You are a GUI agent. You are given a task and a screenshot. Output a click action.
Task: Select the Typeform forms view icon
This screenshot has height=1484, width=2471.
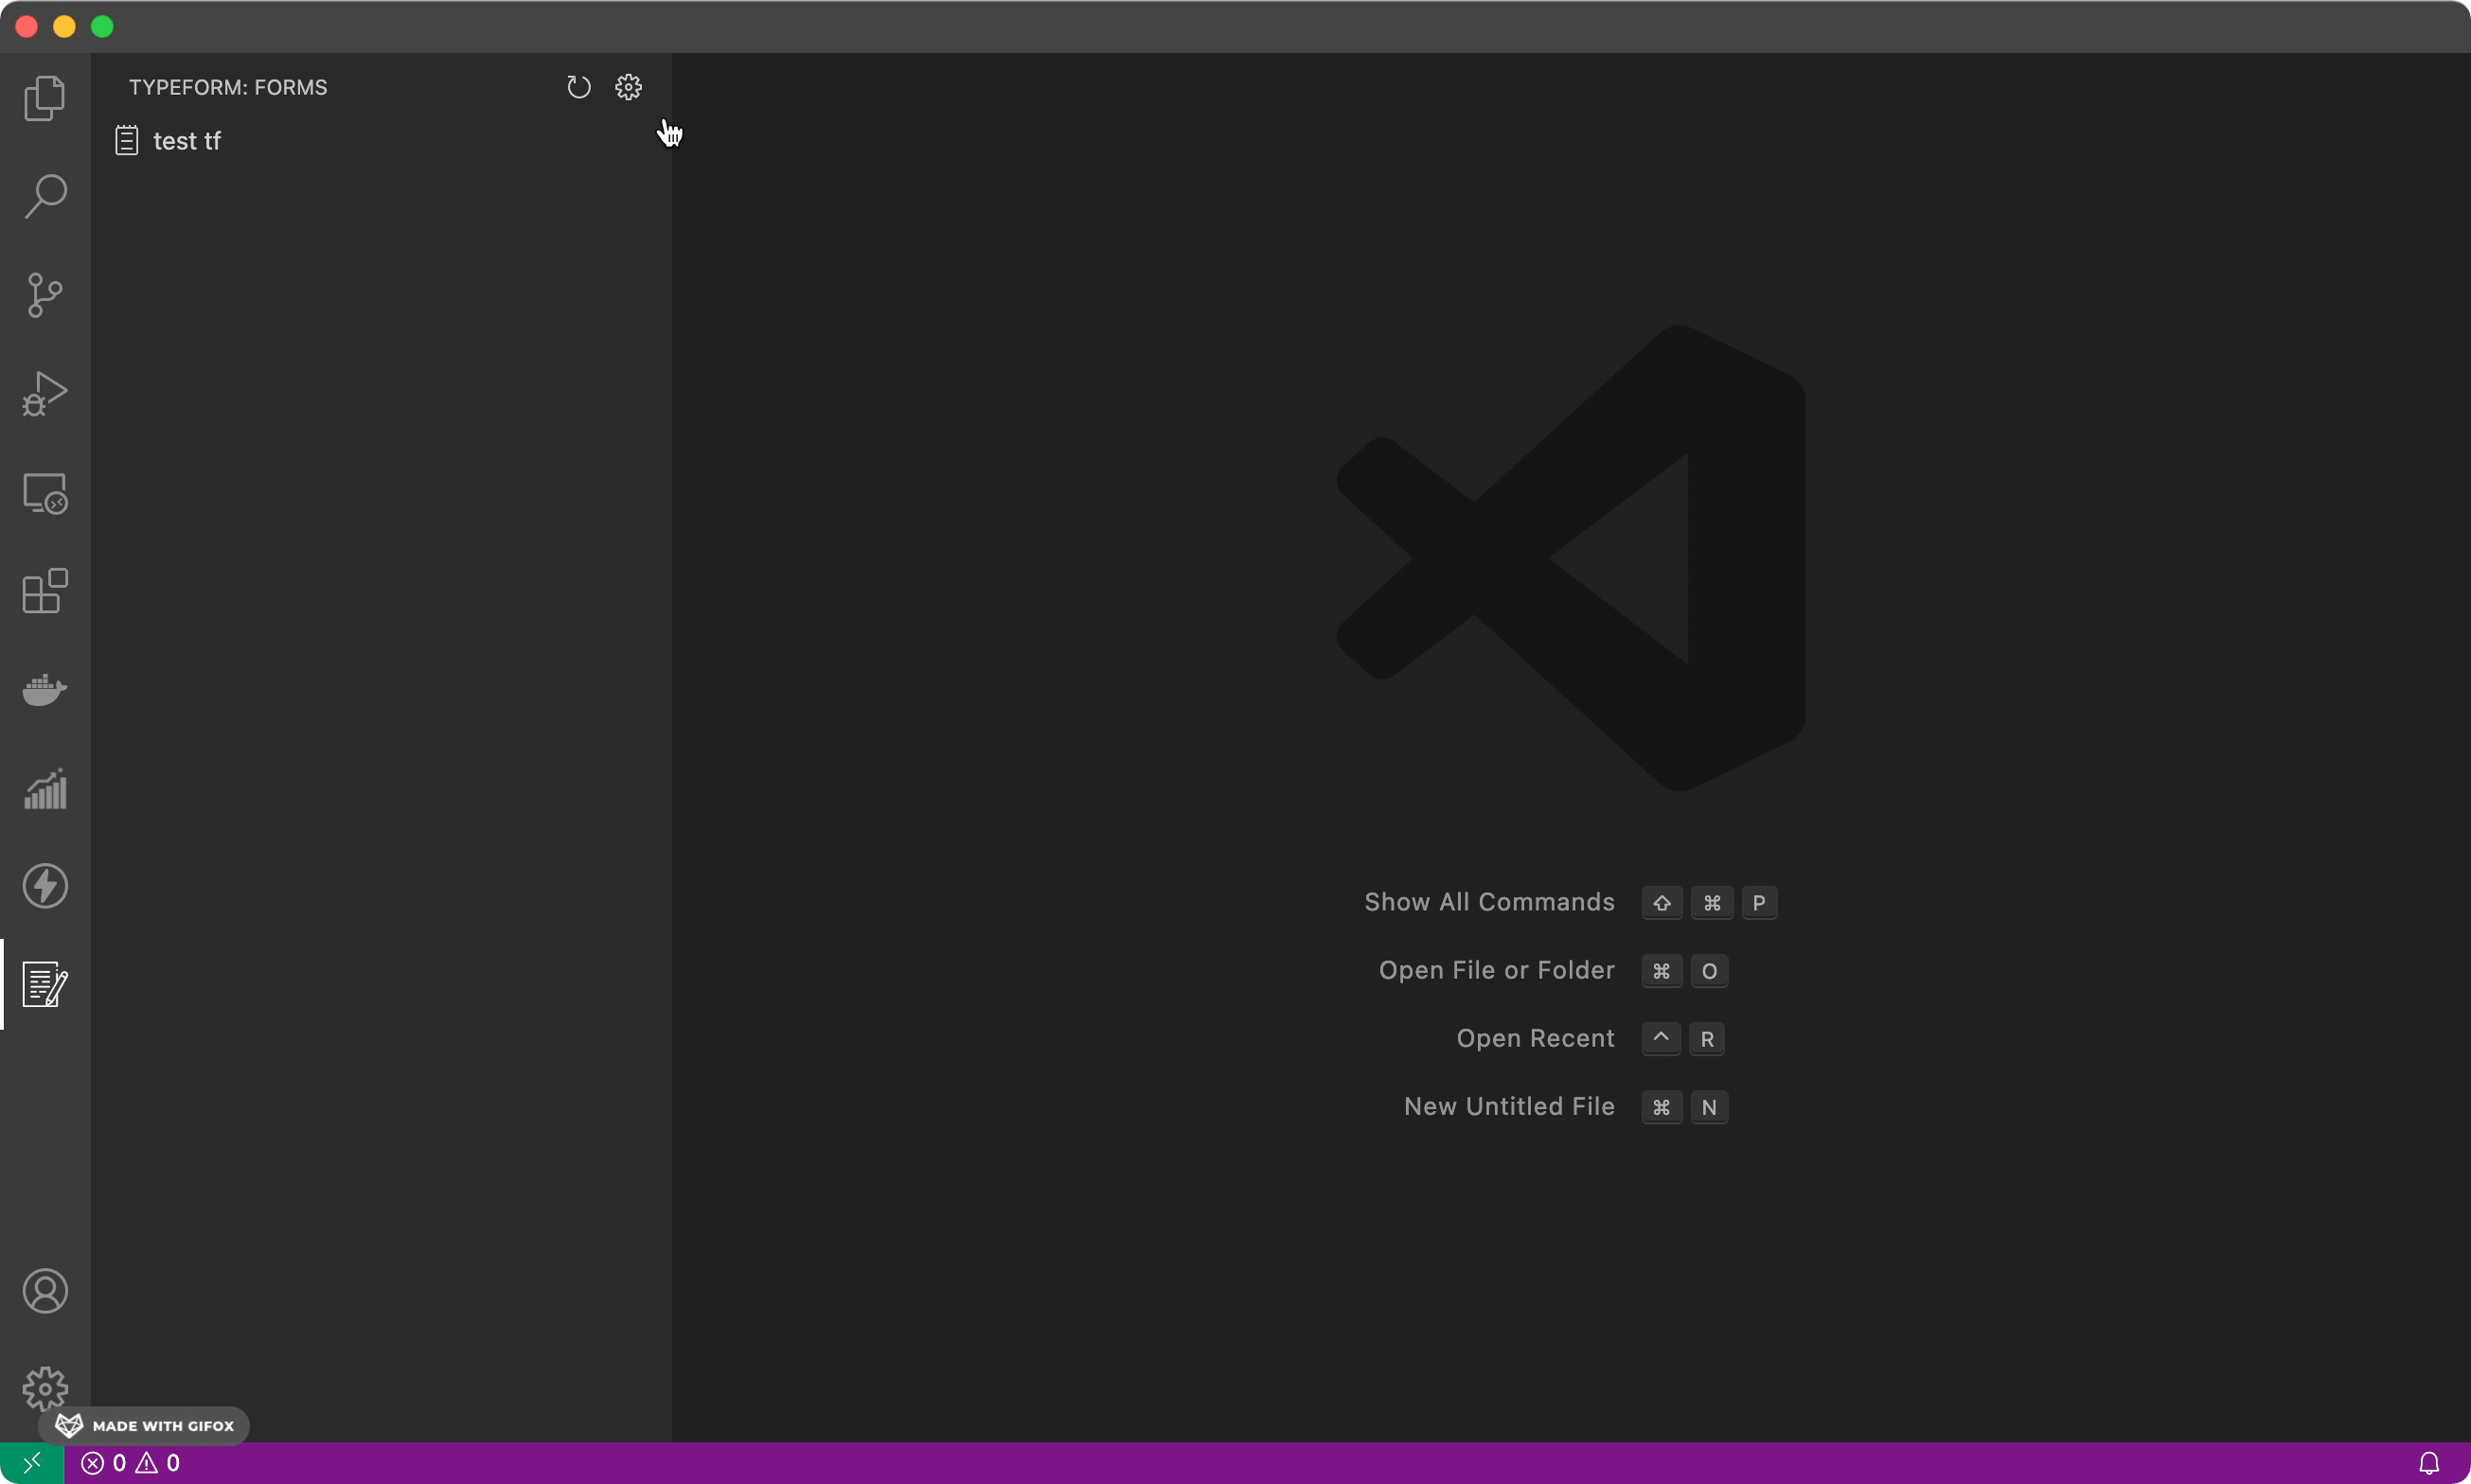(x=45, y=984)
